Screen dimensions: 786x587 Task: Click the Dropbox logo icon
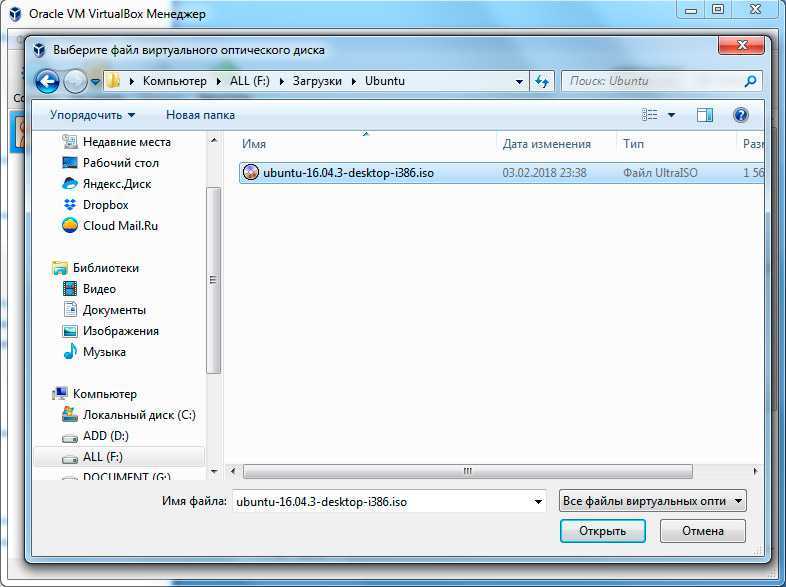point(70,205)
